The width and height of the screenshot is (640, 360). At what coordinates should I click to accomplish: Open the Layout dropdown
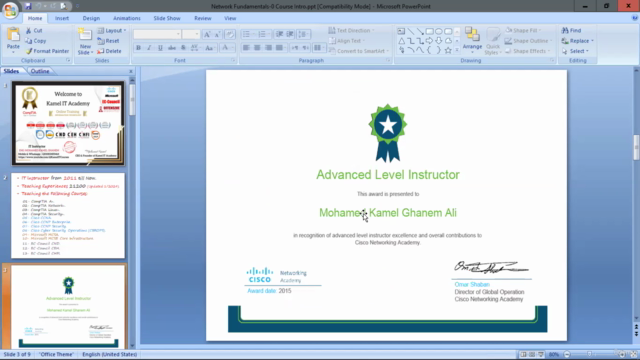(x=112, y=31)
